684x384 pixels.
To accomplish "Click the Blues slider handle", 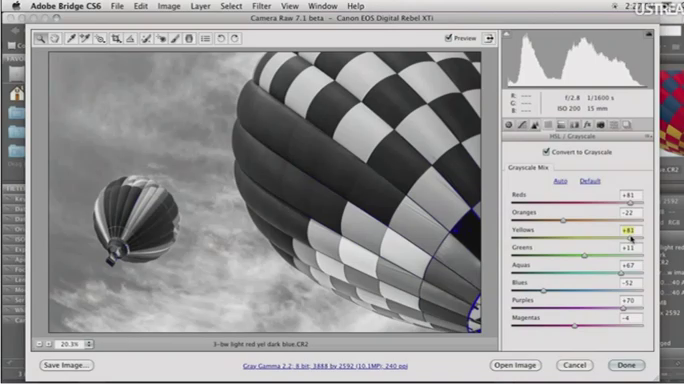I will [544, 291].
